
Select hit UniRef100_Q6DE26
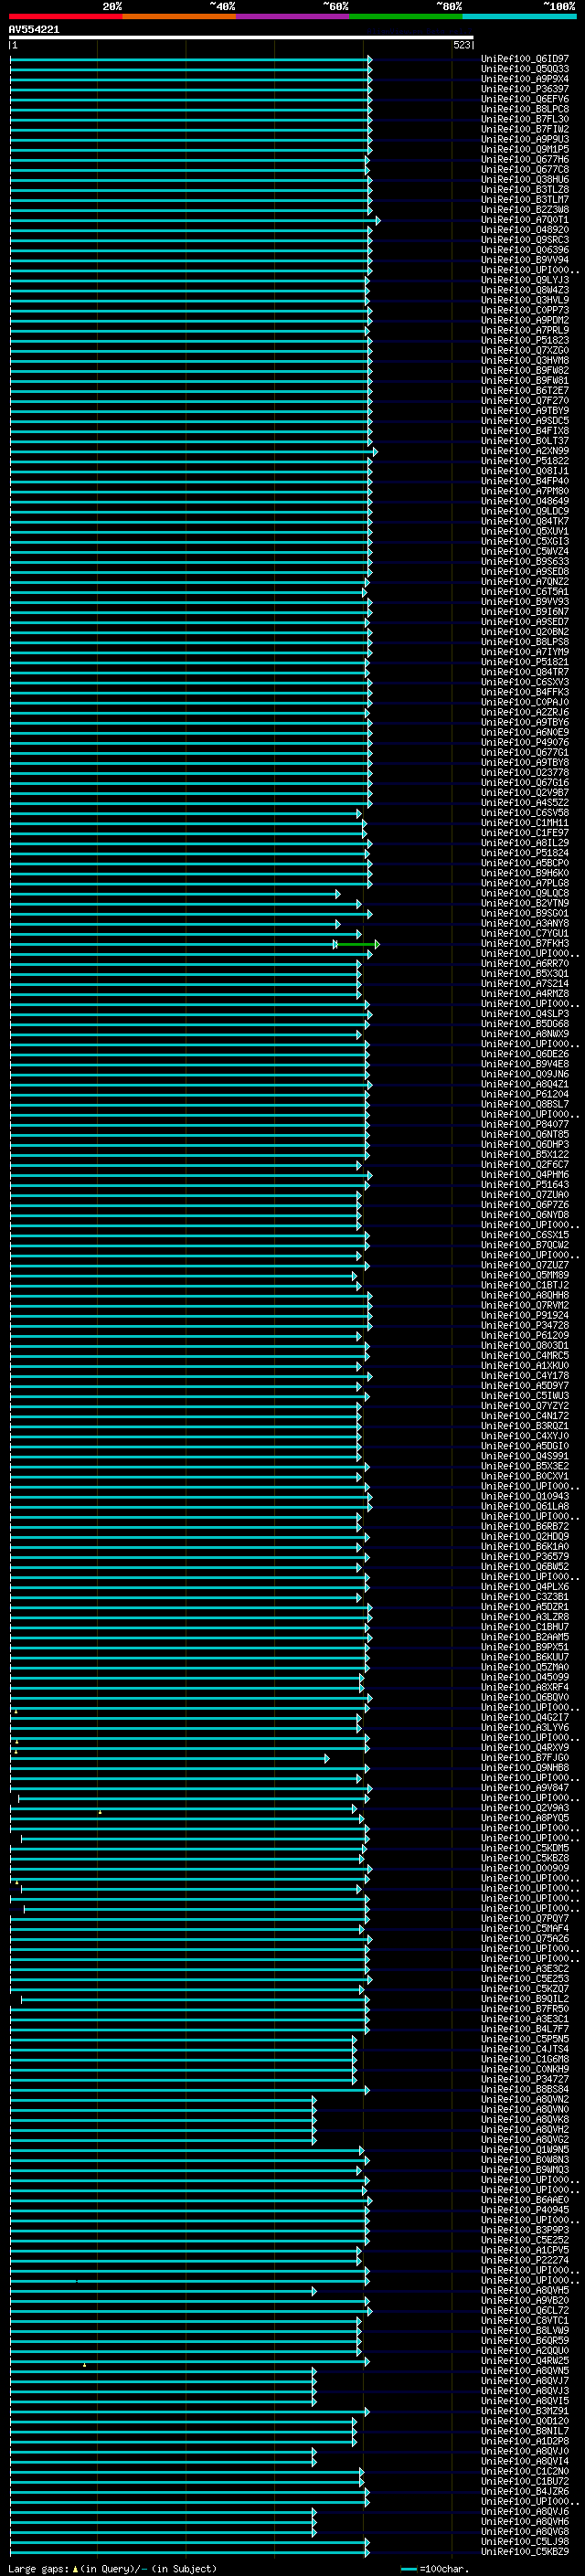tap(525, 1054)
